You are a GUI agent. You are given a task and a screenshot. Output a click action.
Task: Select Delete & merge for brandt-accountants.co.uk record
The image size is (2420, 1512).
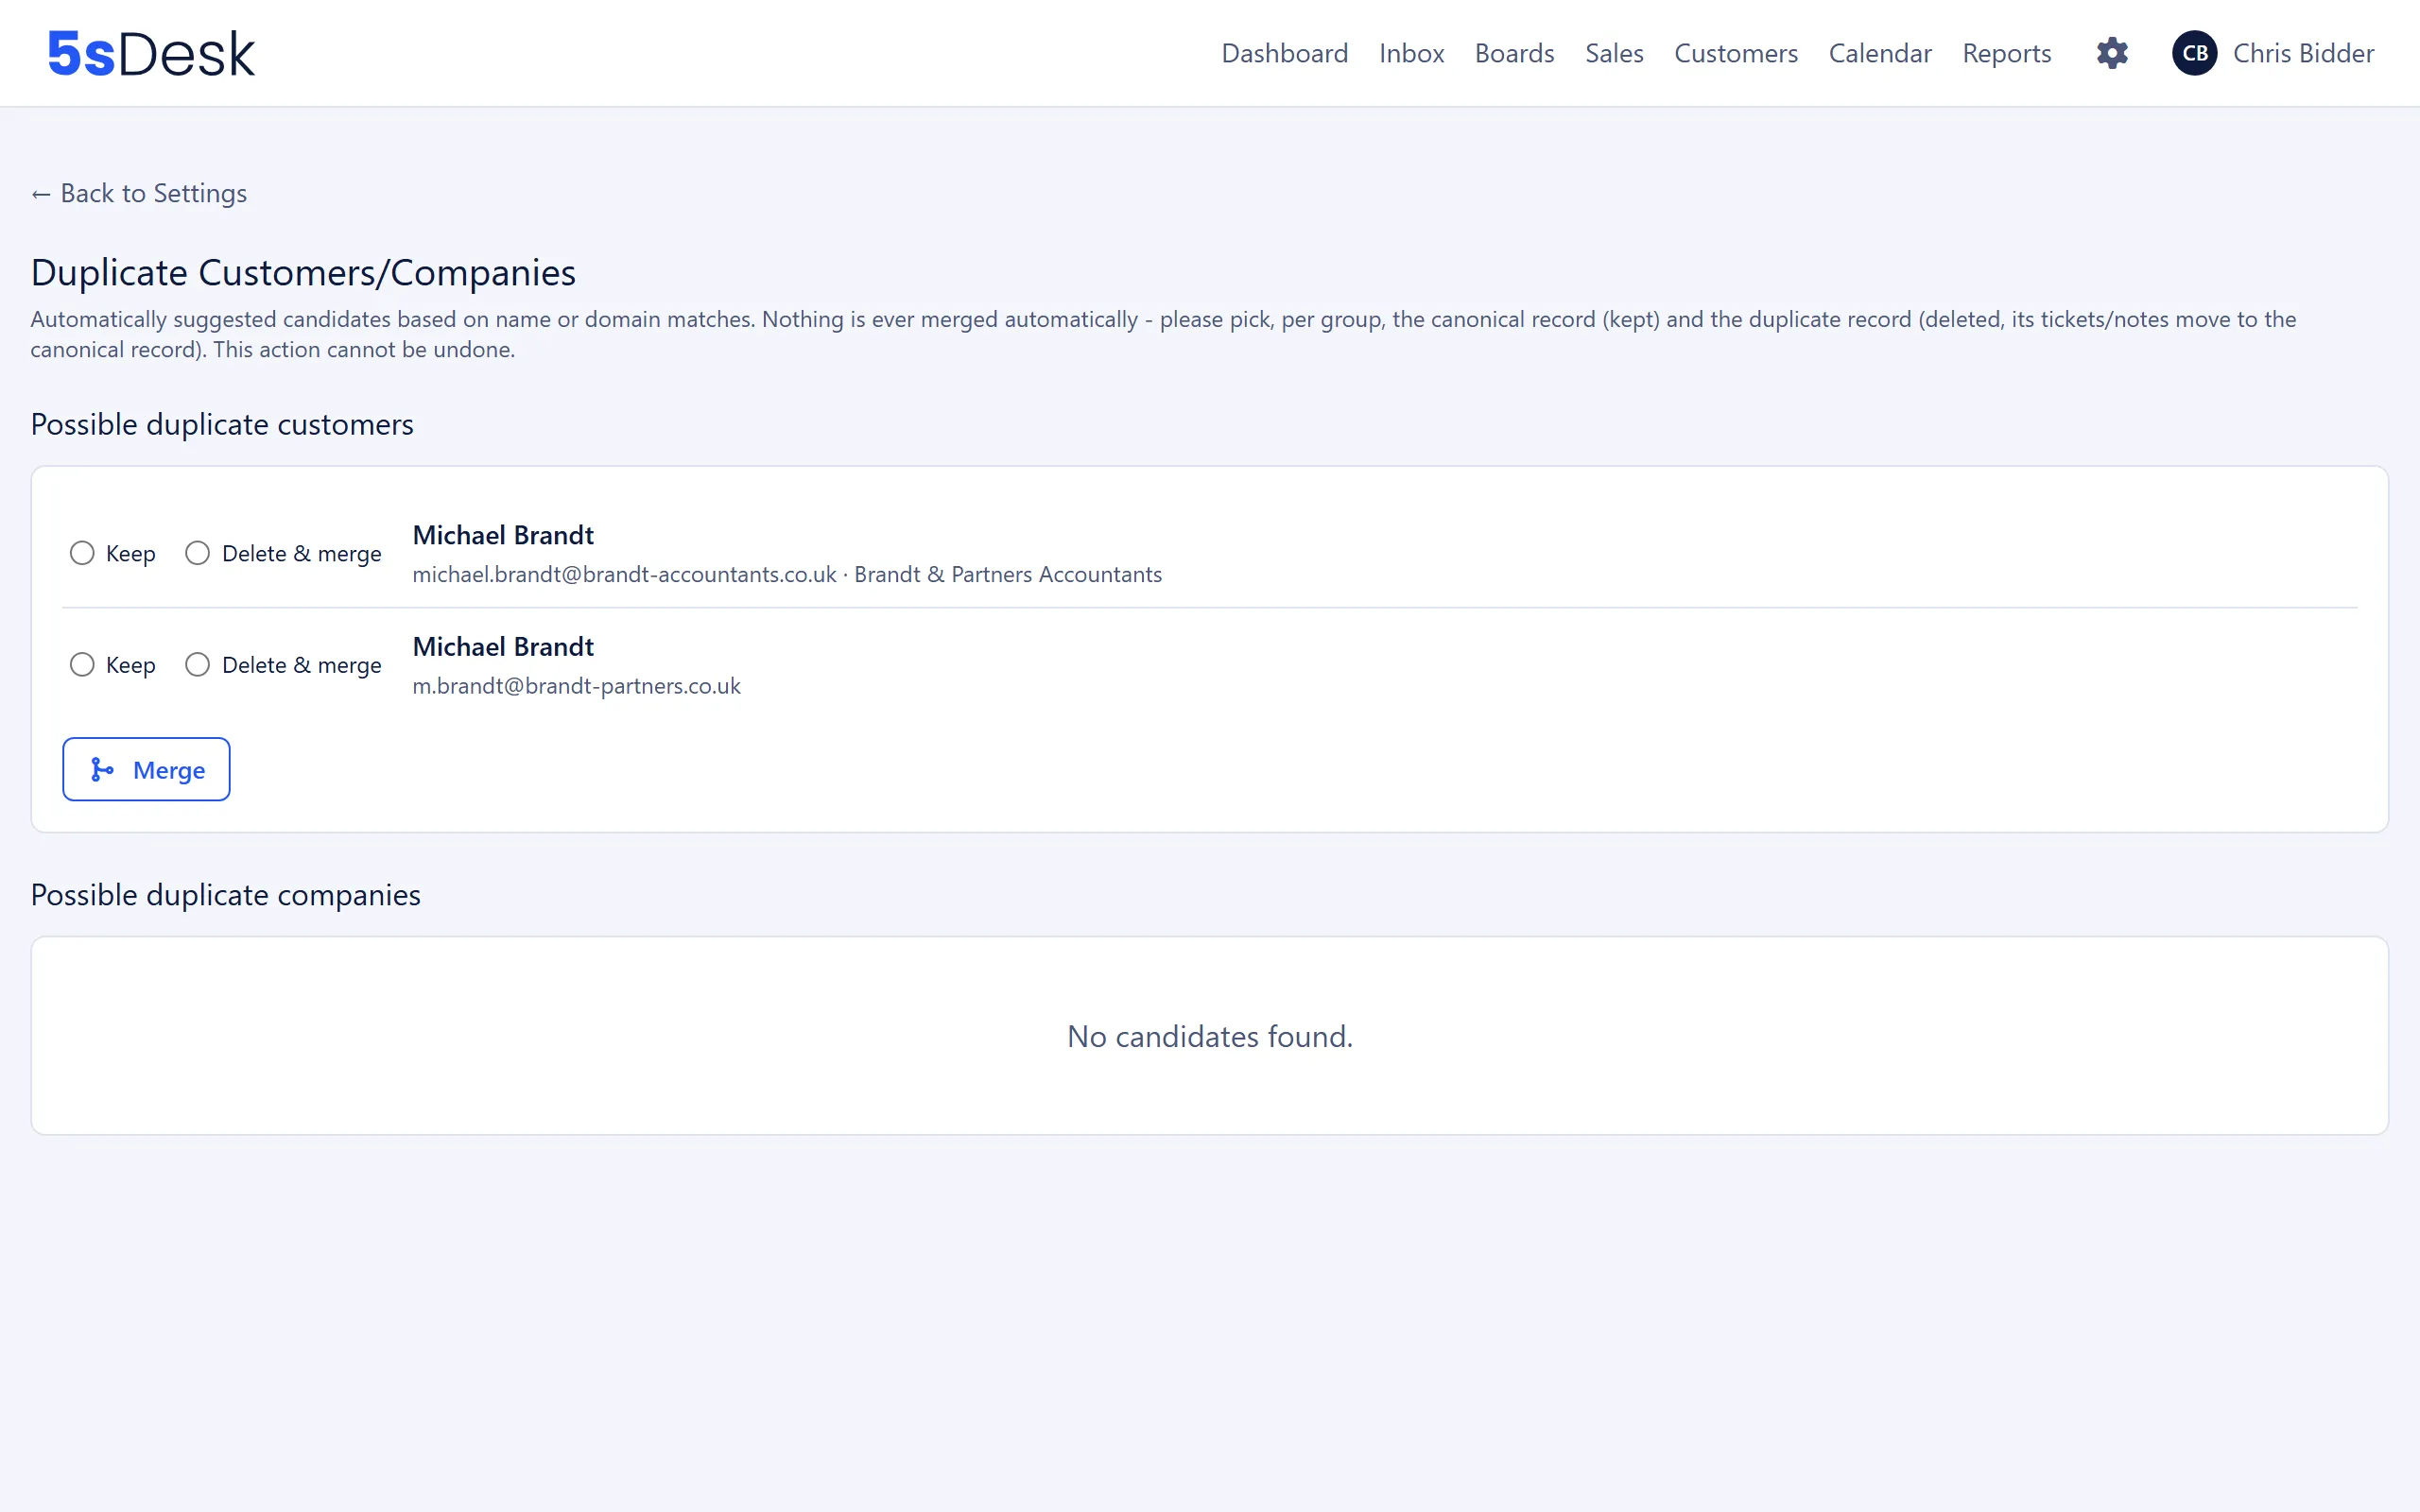[x=198, y=553]
